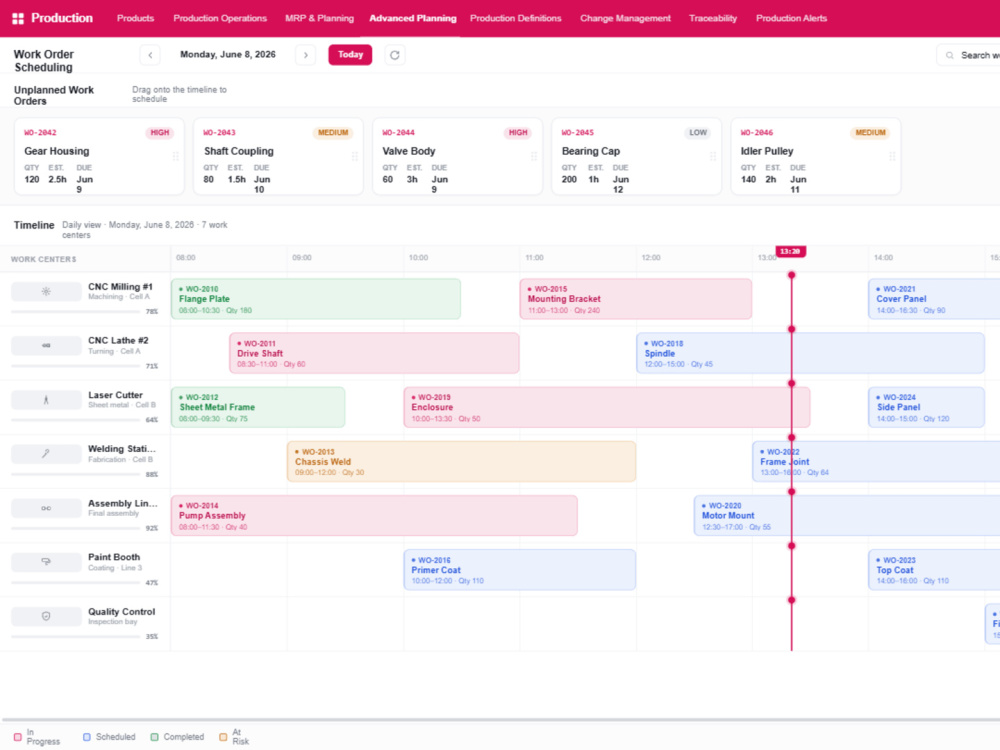
Task: Open the WO-2015 Mounting Bracket block
Action: click(x=636, y=299)
